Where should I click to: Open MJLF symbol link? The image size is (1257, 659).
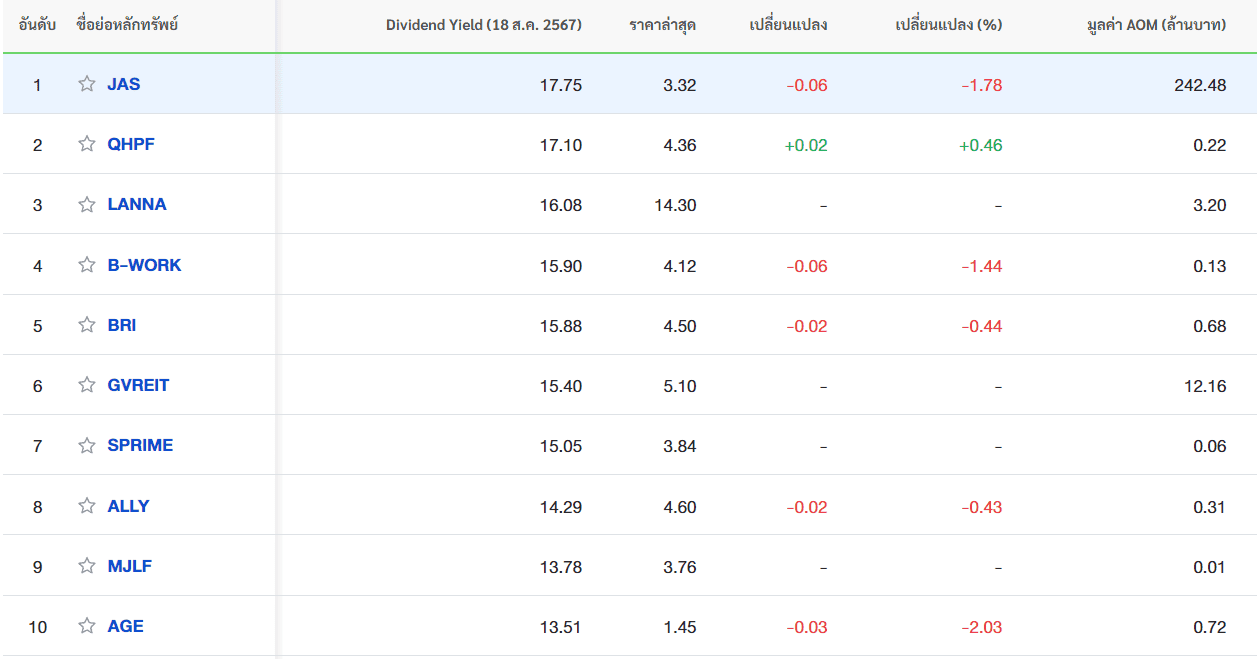(130, 566)
